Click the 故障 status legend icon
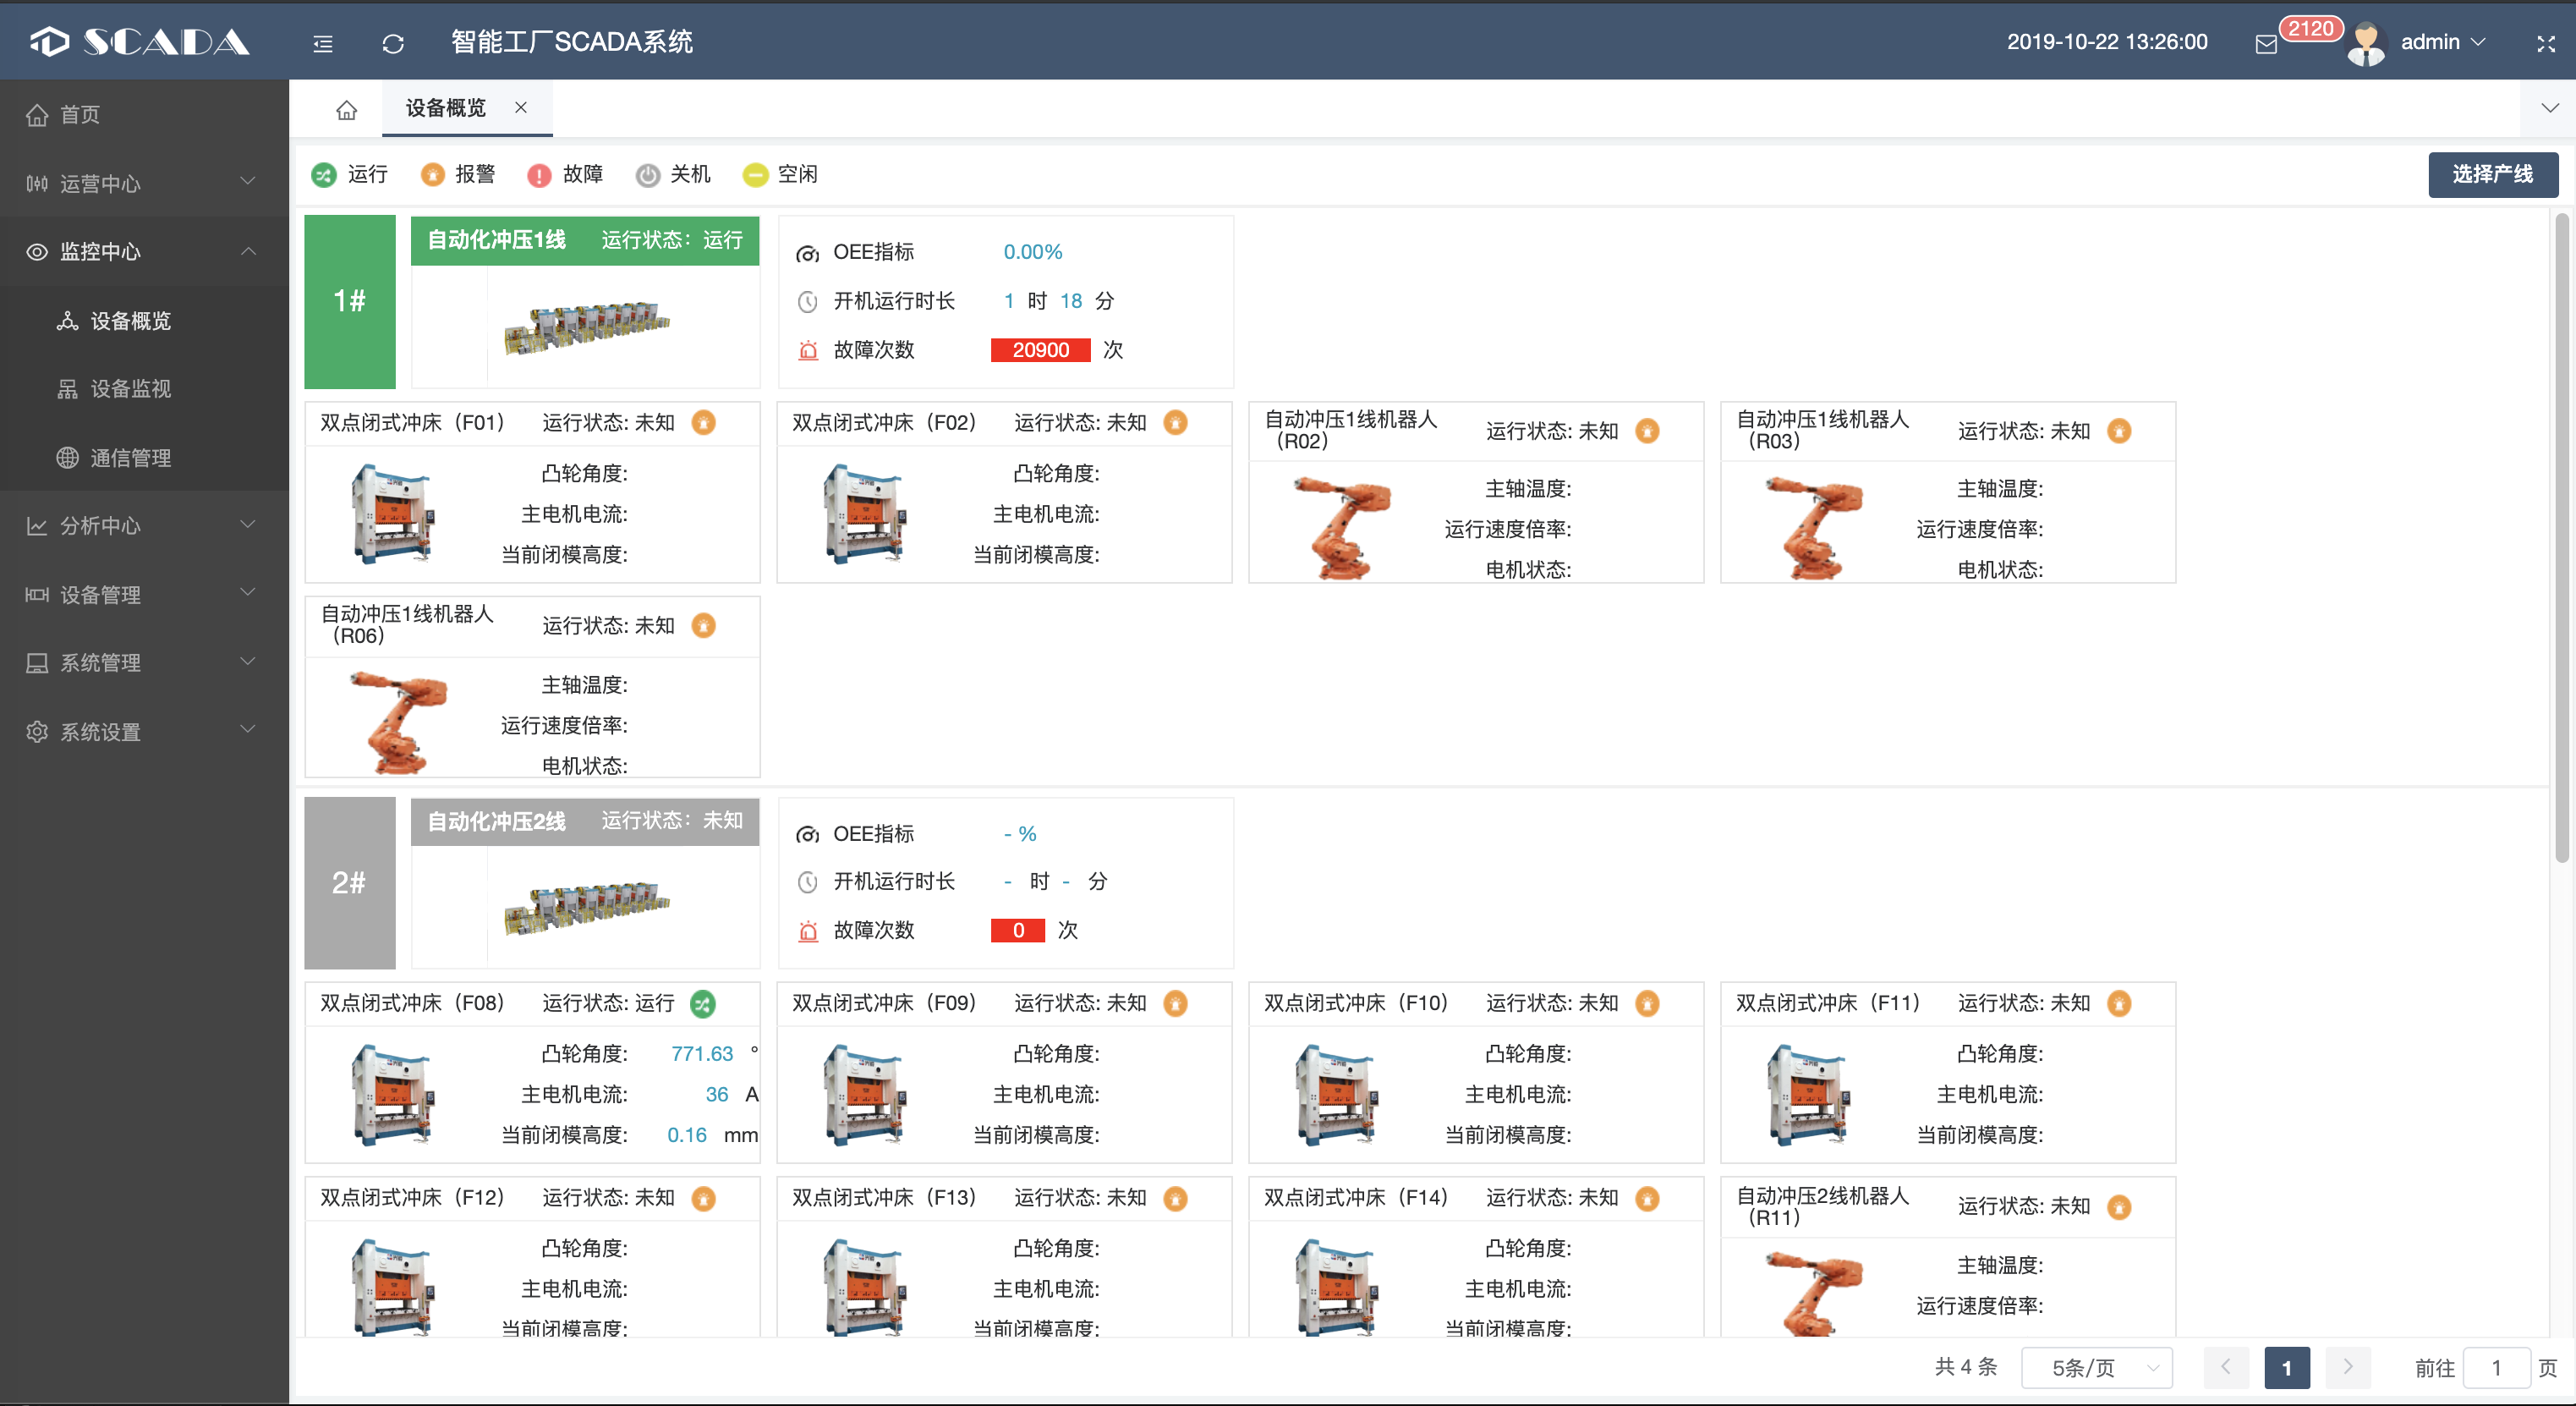Image resolution: width=2576 pixels, height=1406 pixels. point(539,175)
